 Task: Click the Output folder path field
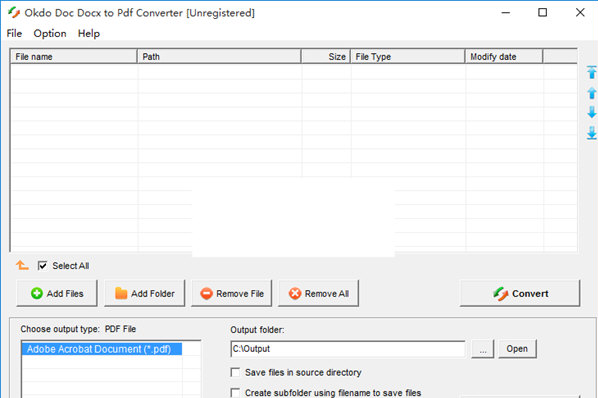(x=348, y=349)
